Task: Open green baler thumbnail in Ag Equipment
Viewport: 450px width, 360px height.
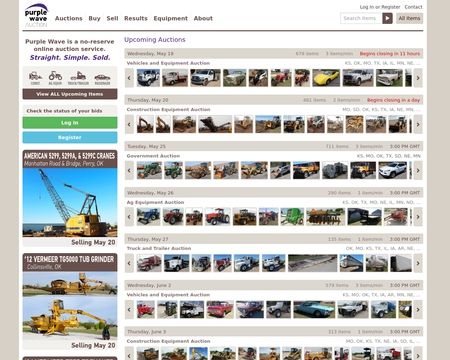Action: [292, 217]
